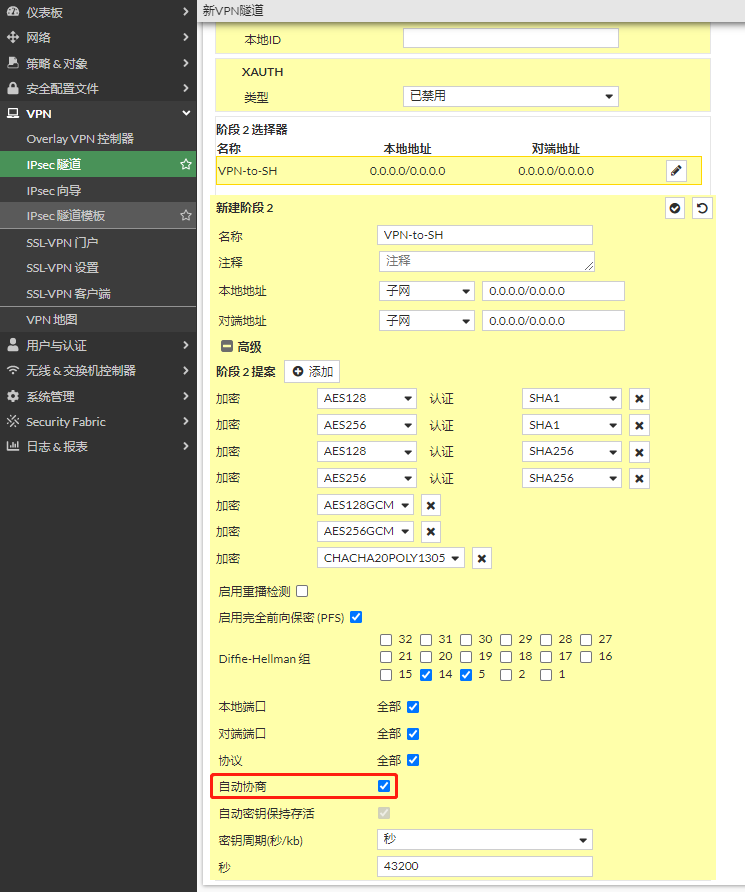
Task: Click the Security Fabric icon
Action: [x=13, y=421]
